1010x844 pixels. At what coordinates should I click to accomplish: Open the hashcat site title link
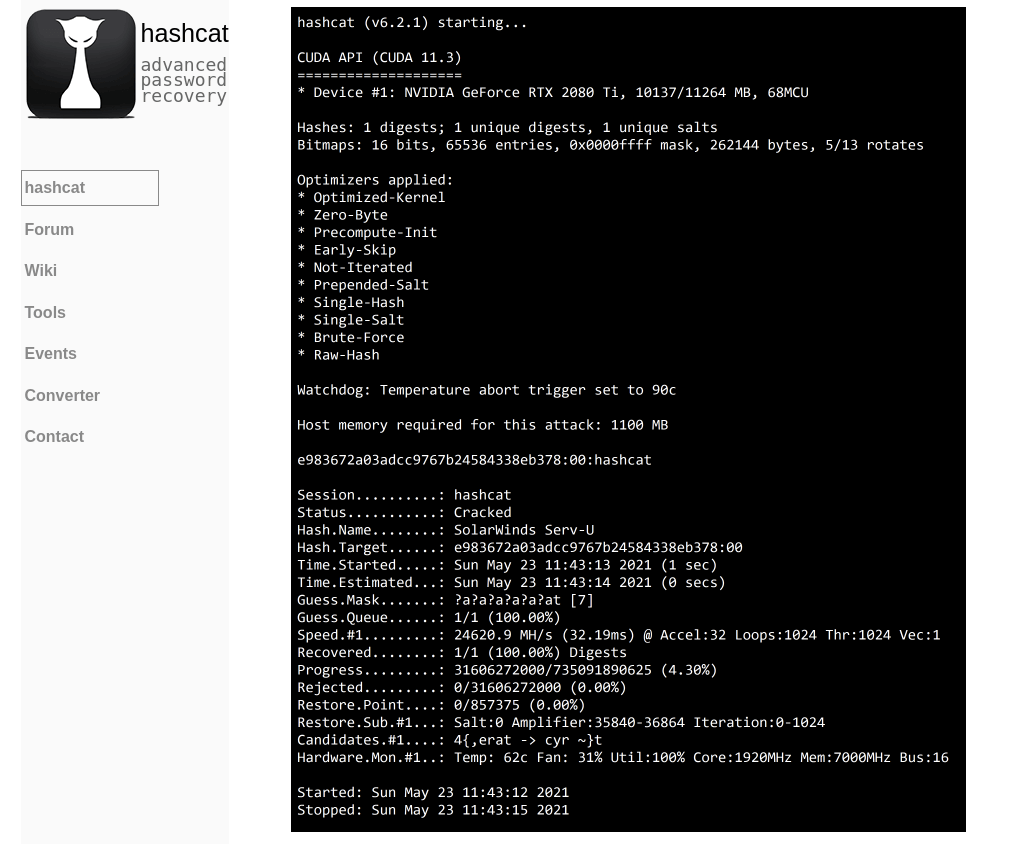tap(184, 34)
